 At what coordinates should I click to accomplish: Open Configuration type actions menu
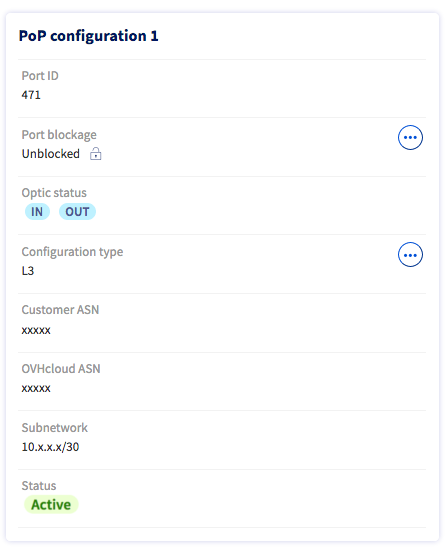click(x=410, y=255)
